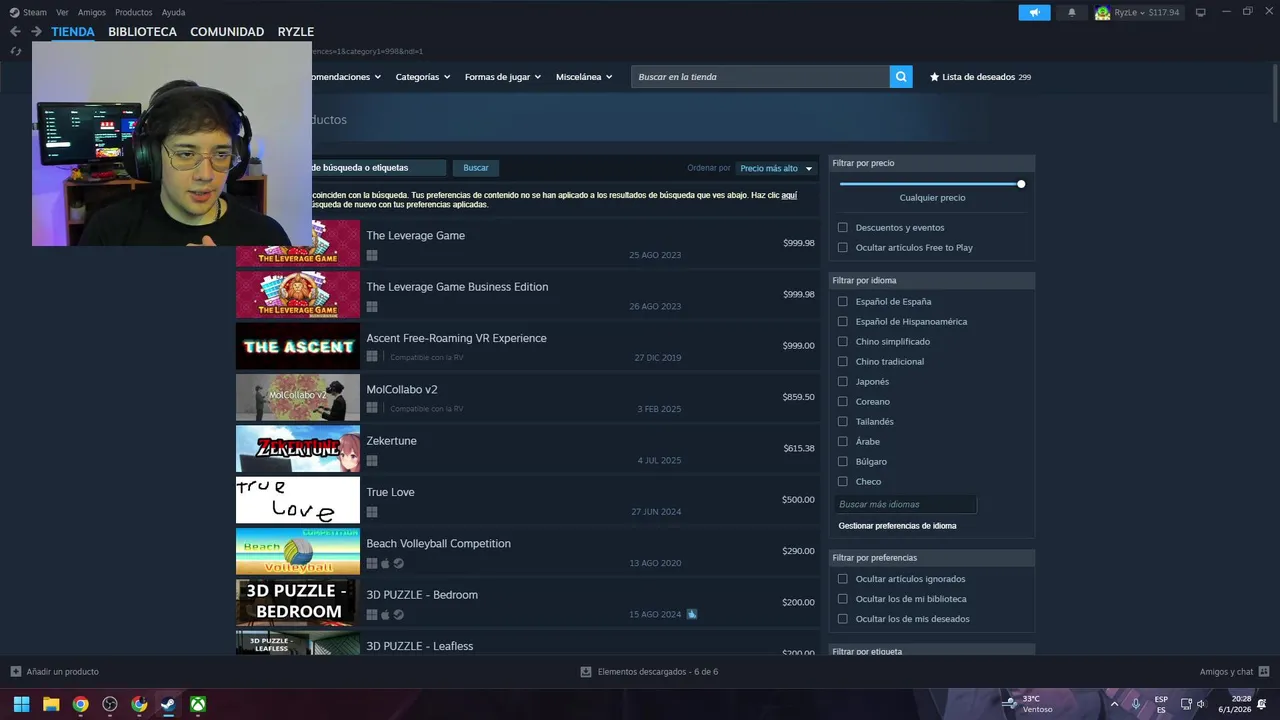Click the star icon of Lista de deseados
The image size is (1280, 720).
coord(935,77)
